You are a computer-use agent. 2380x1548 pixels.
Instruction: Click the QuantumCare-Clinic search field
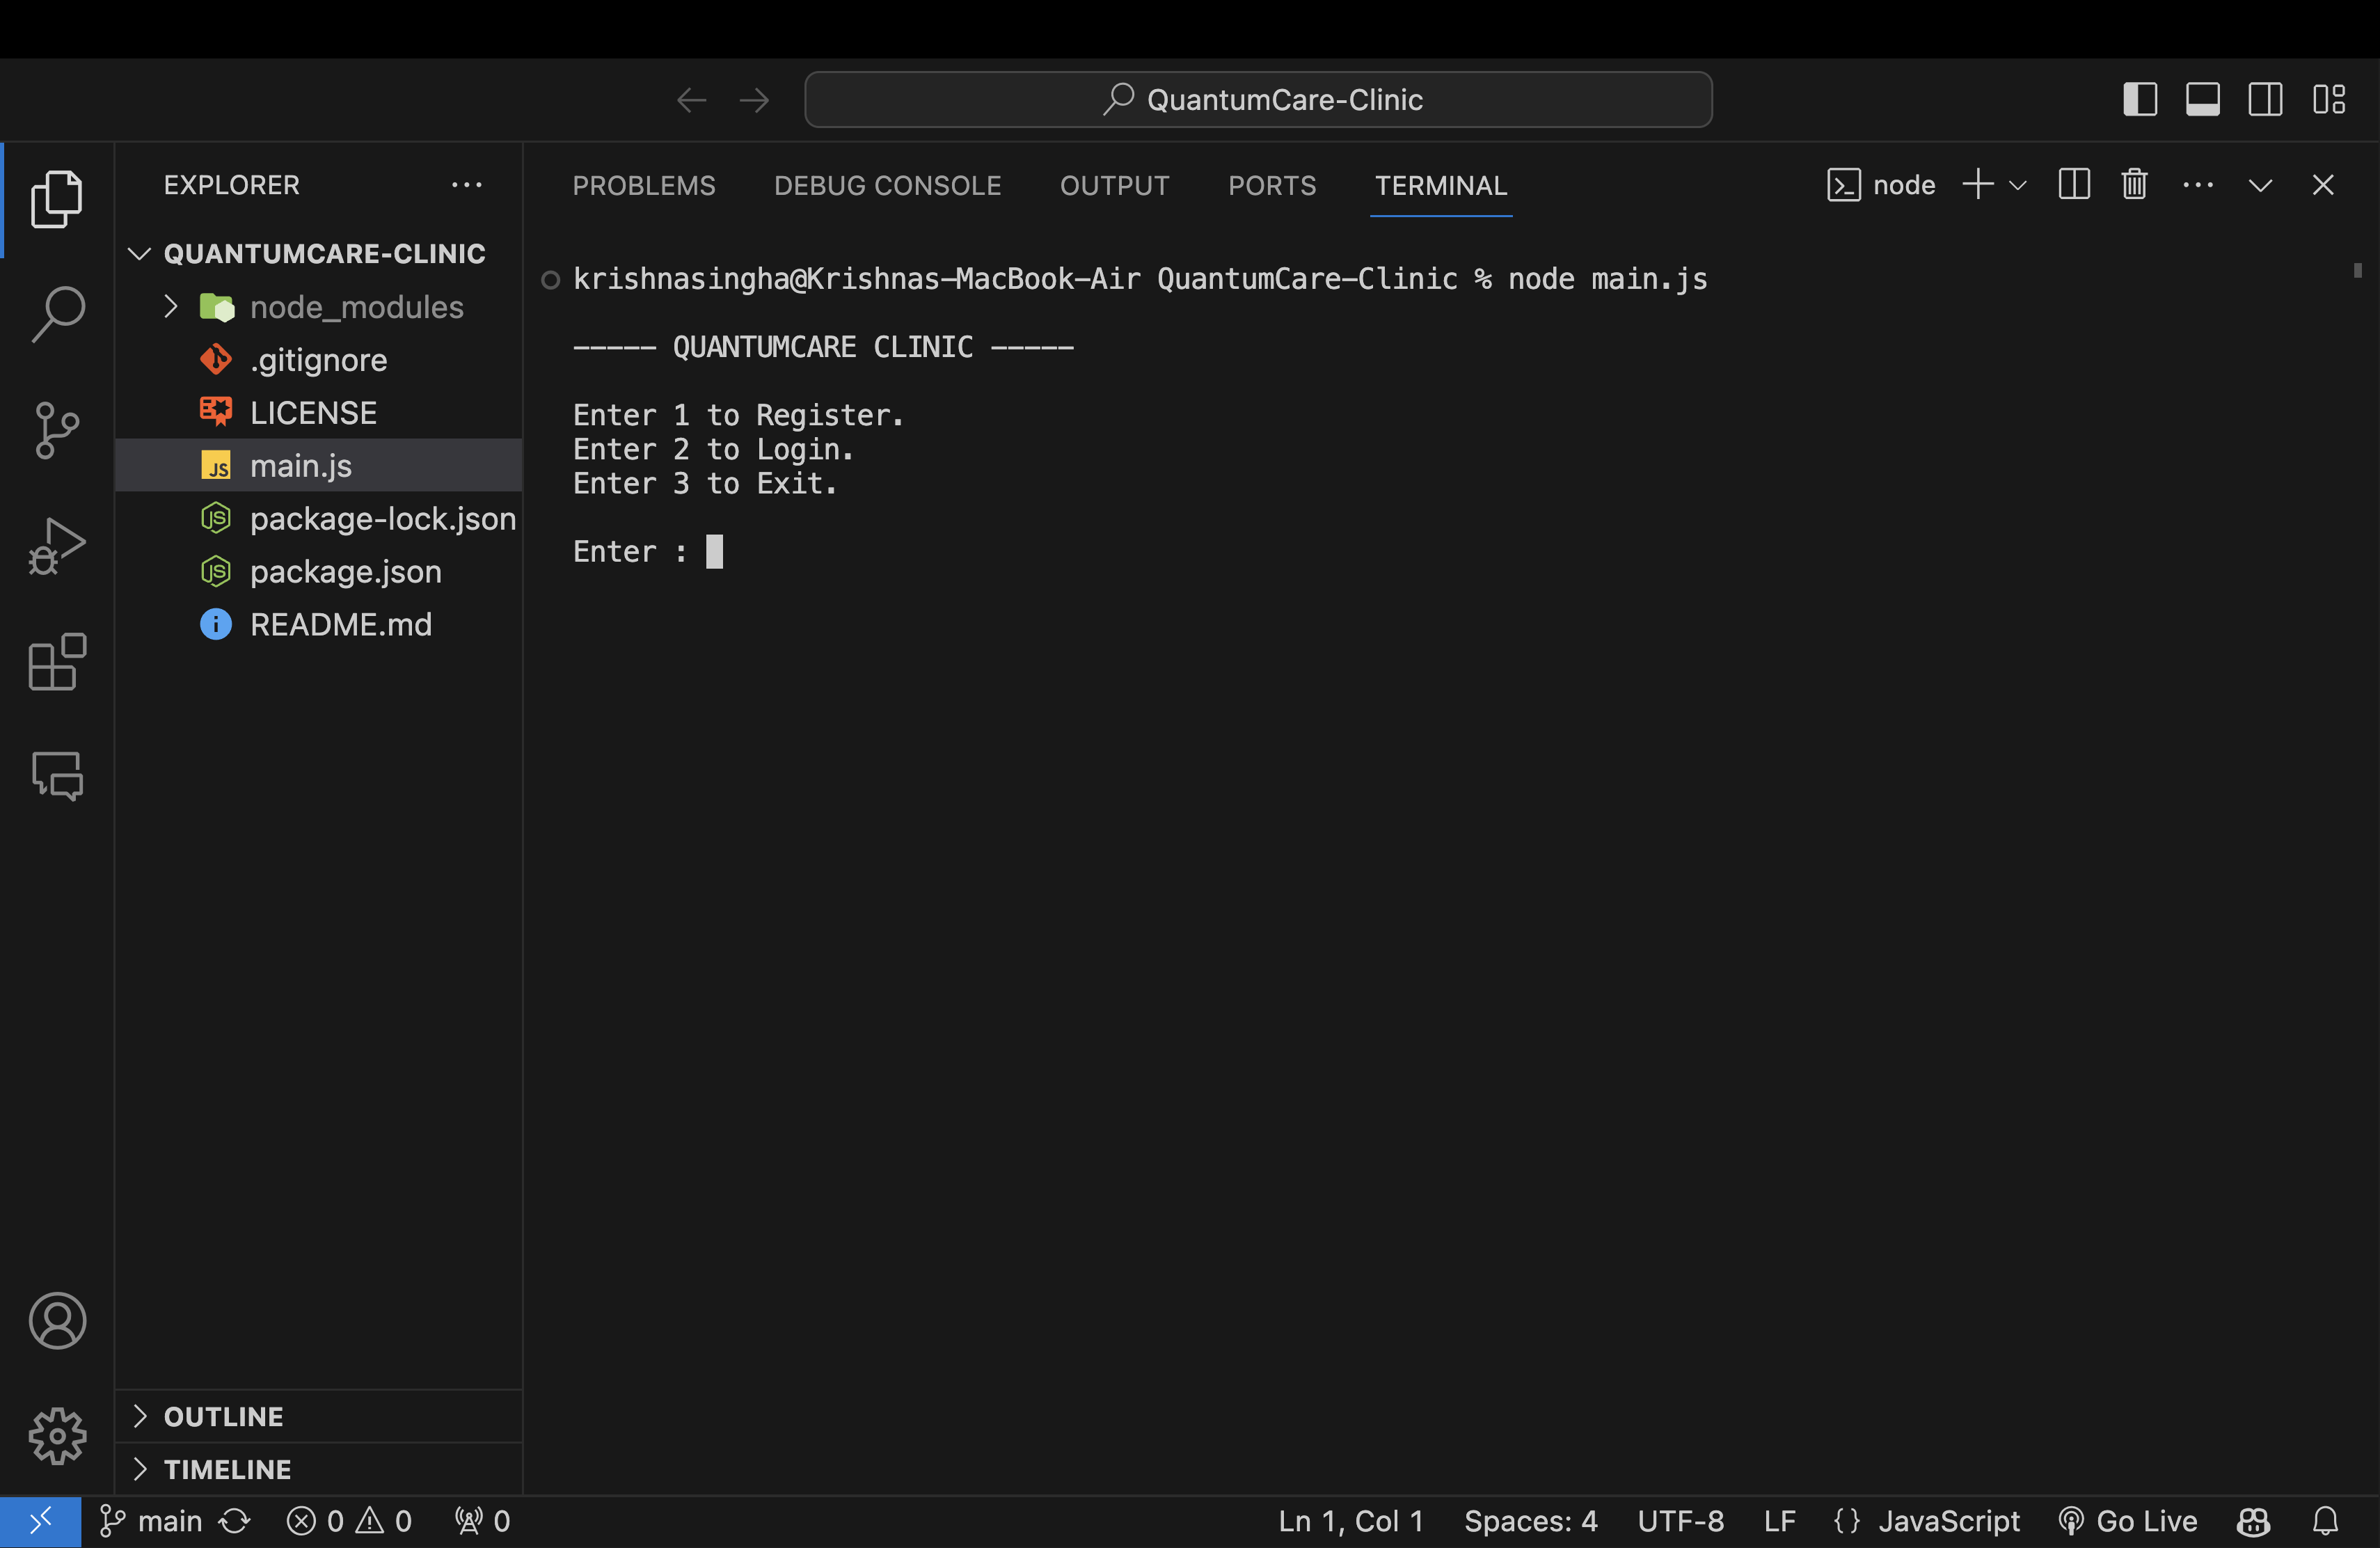pyautogui.click(x=1257, y=100)
